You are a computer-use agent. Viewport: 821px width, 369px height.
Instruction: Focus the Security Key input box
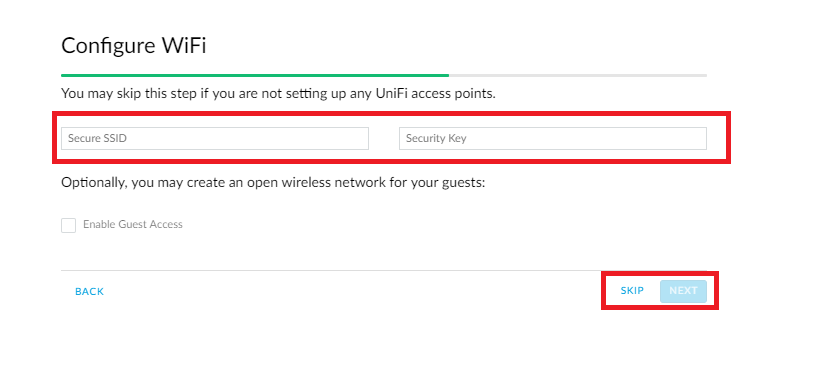point(552,139)
